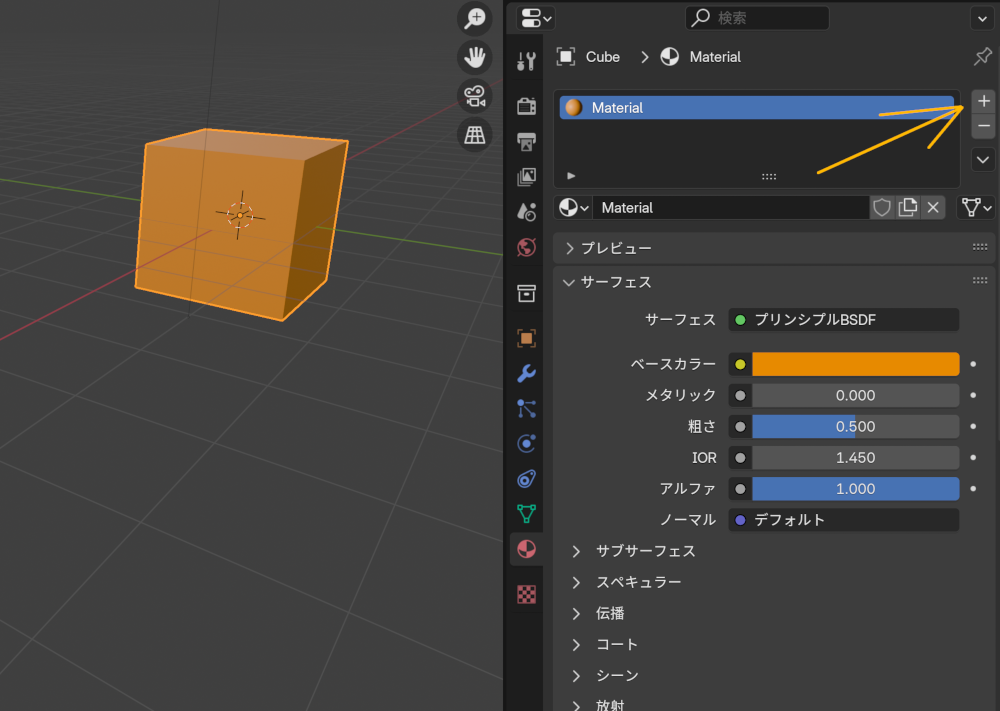Open the orange ベースカラー color swatch
The width and height of the screenshot is (1000, 711).
click(855, 364)
